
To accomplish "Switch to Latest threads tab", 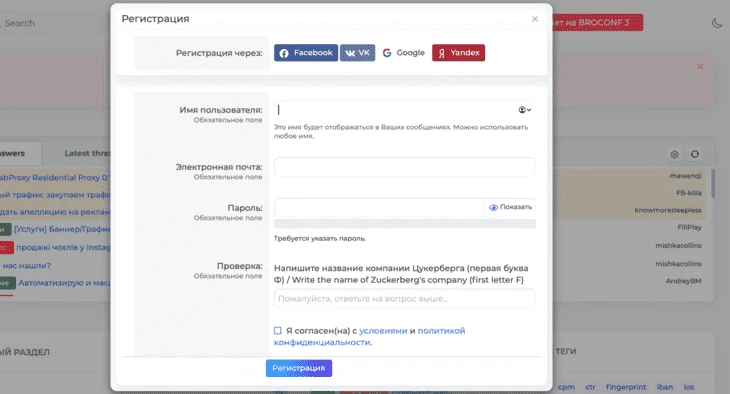I will (87, 153).
